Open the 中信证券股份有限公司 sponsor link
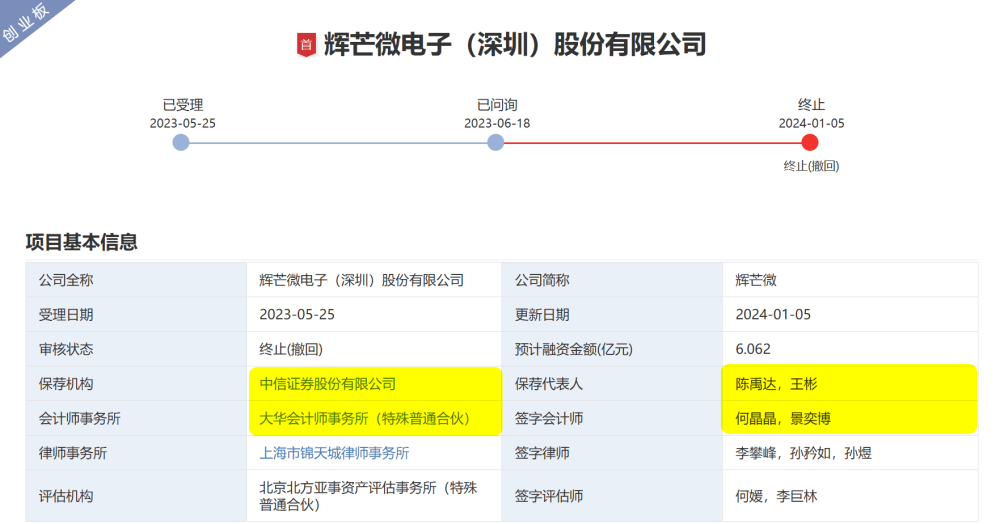The width and height of the screenshot is (1000, 524). pos(328,383)
